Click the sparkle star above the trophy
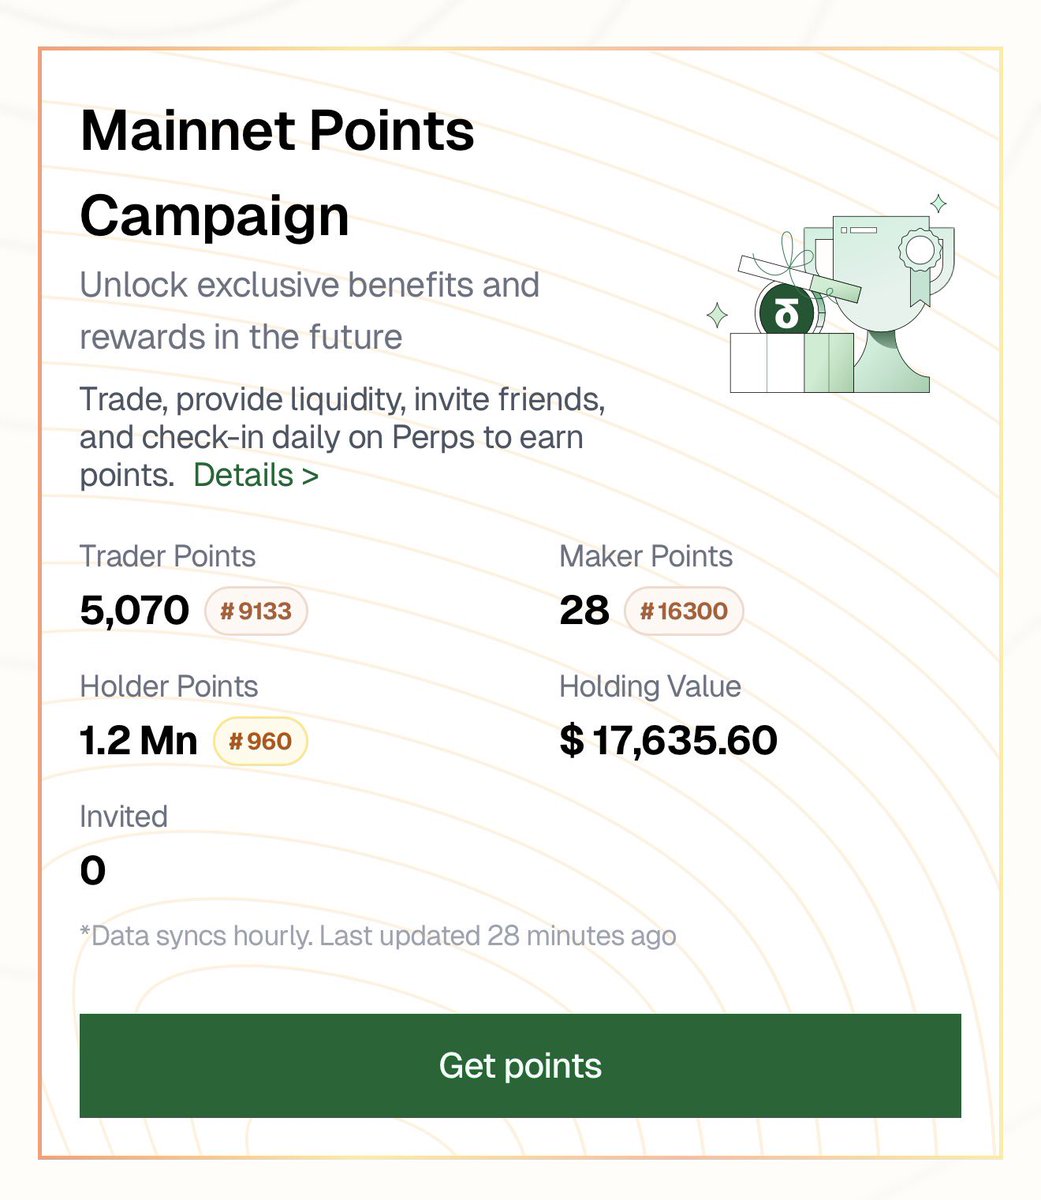Screen dimensions: 1041x1200 (x=938, y=204)
